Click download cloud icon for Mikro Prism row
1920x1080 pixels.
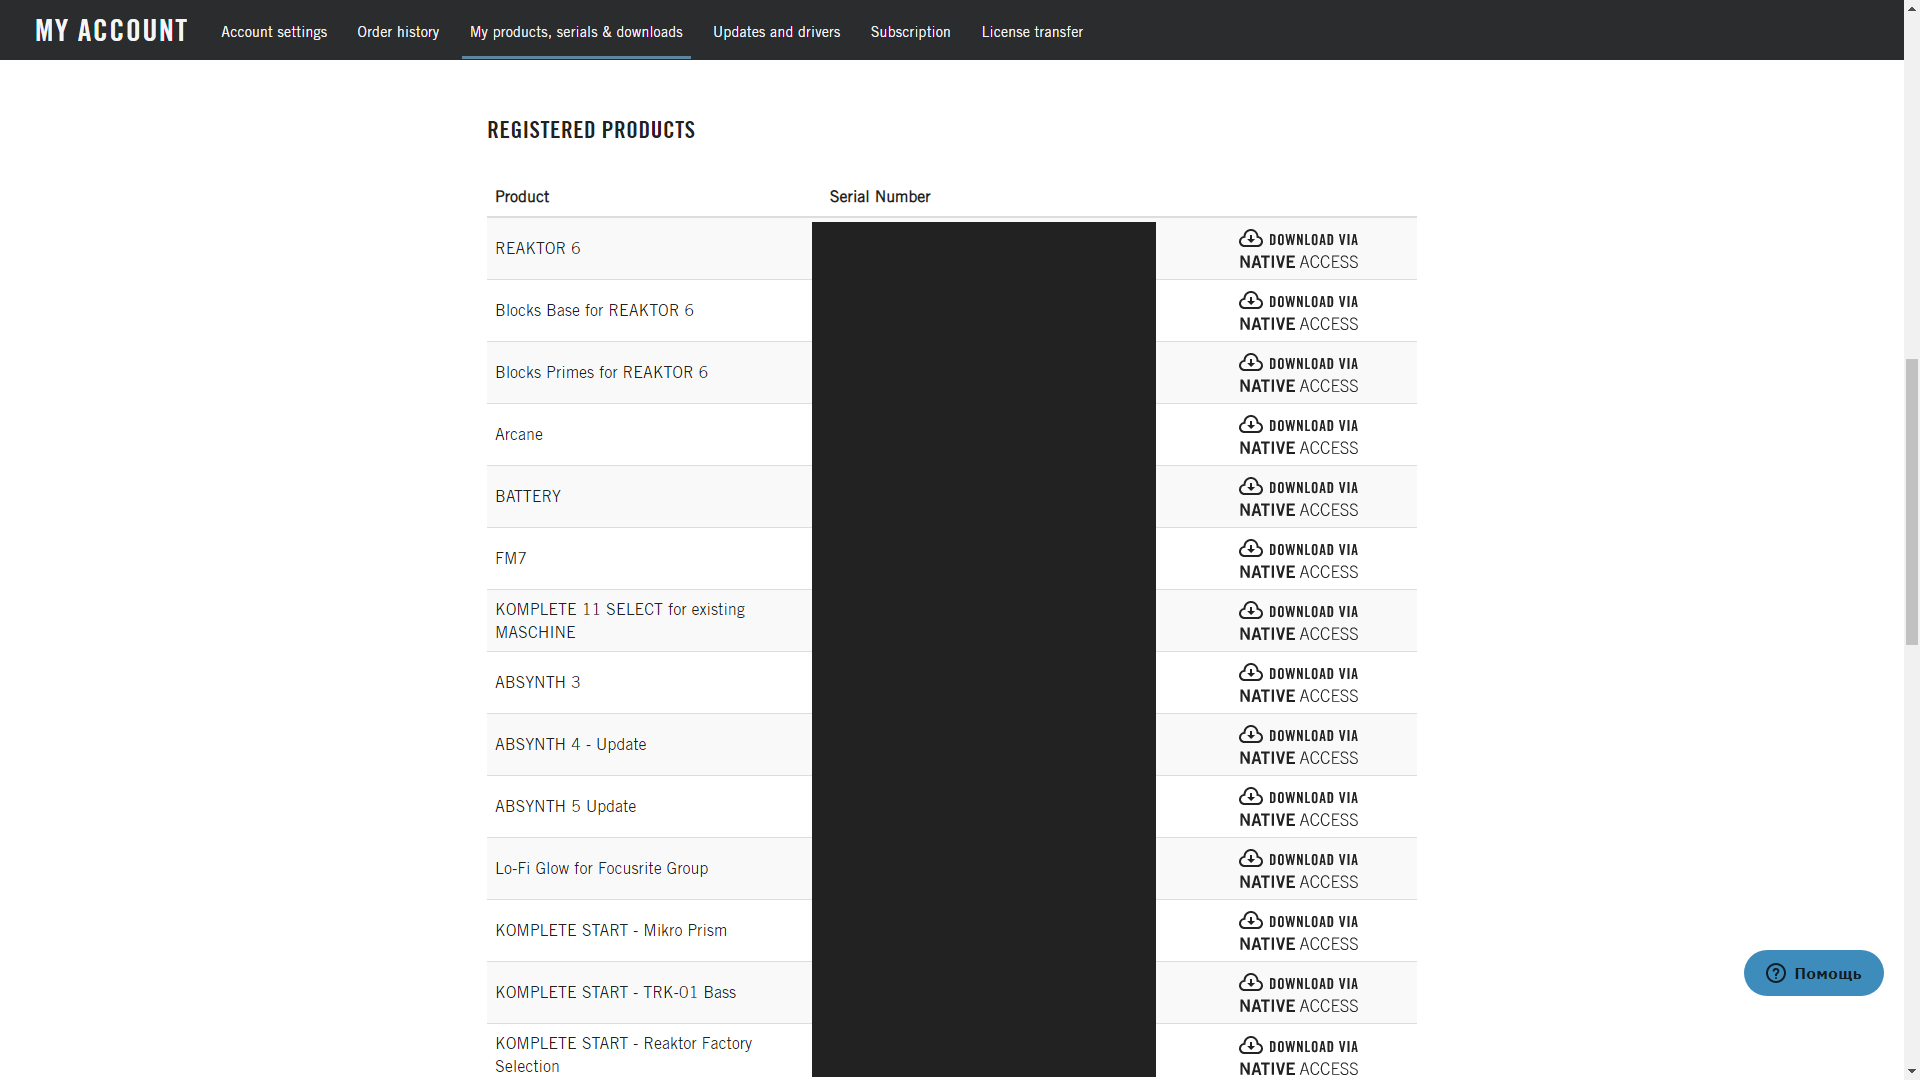[x=1251, y=920]
